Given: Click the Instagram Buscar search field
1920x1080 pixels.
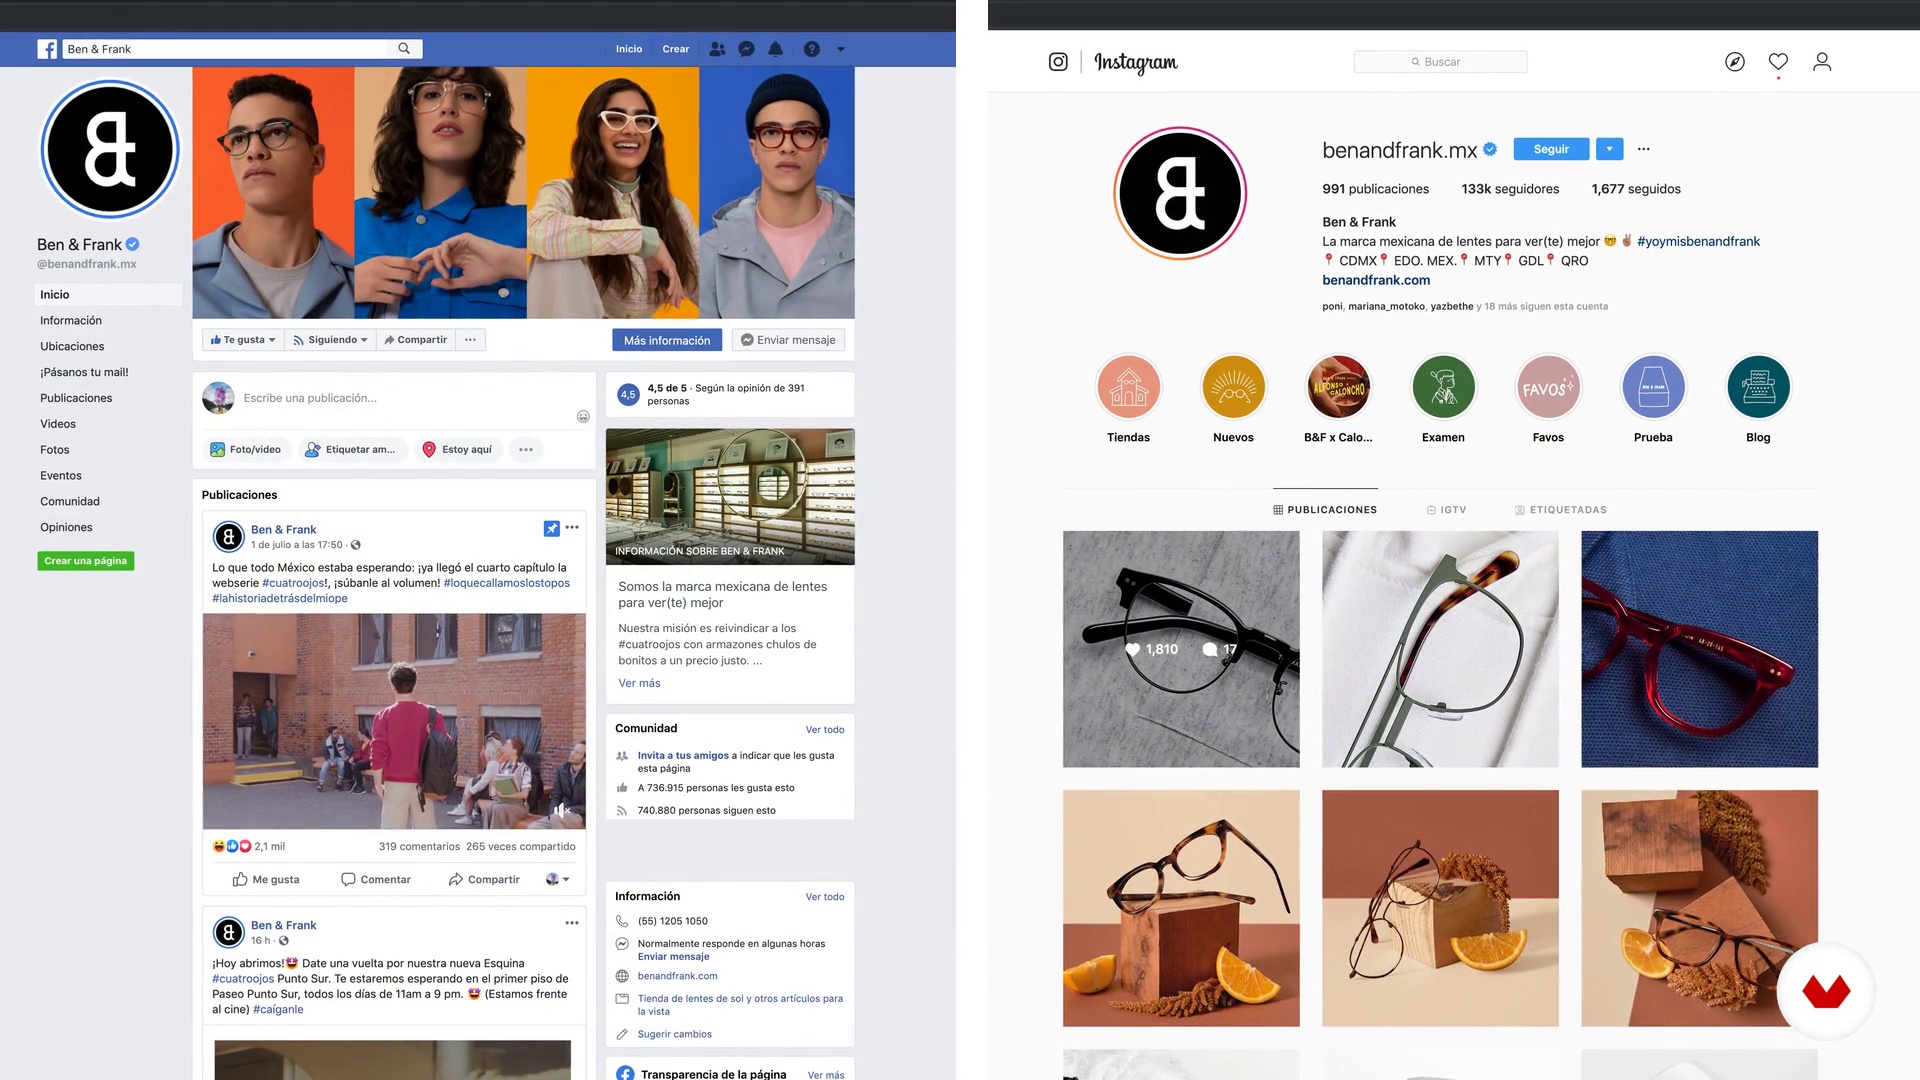Looking at the screenshot, I should 1440,62.
